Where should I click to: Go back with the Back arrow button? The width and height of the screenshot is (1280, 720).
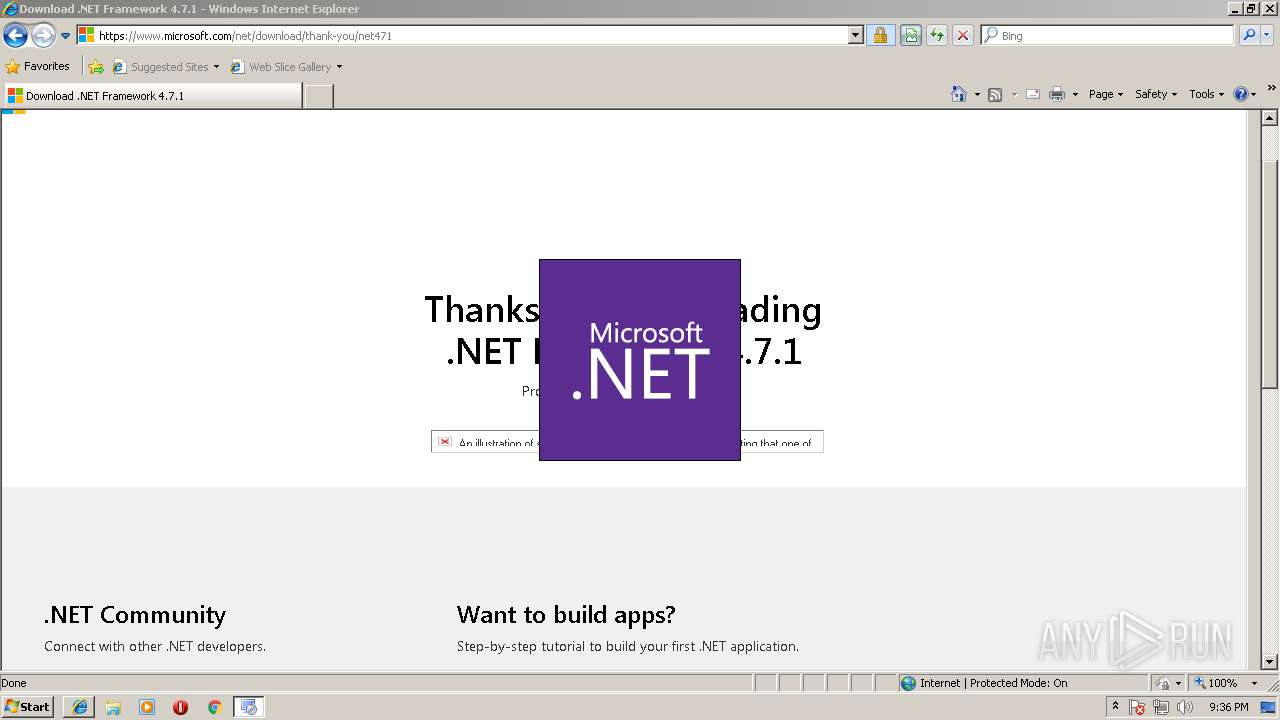pyautogui.click(x=15, y=36)
